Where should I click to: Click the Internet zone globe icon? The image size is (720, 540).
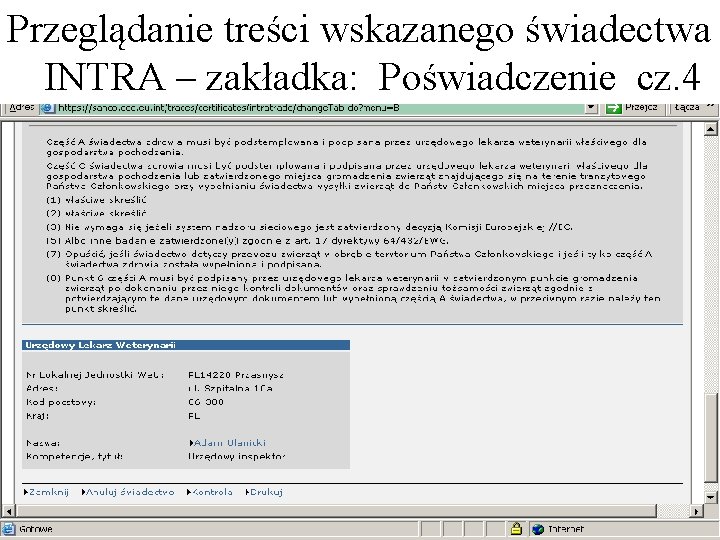click(538, 529)
